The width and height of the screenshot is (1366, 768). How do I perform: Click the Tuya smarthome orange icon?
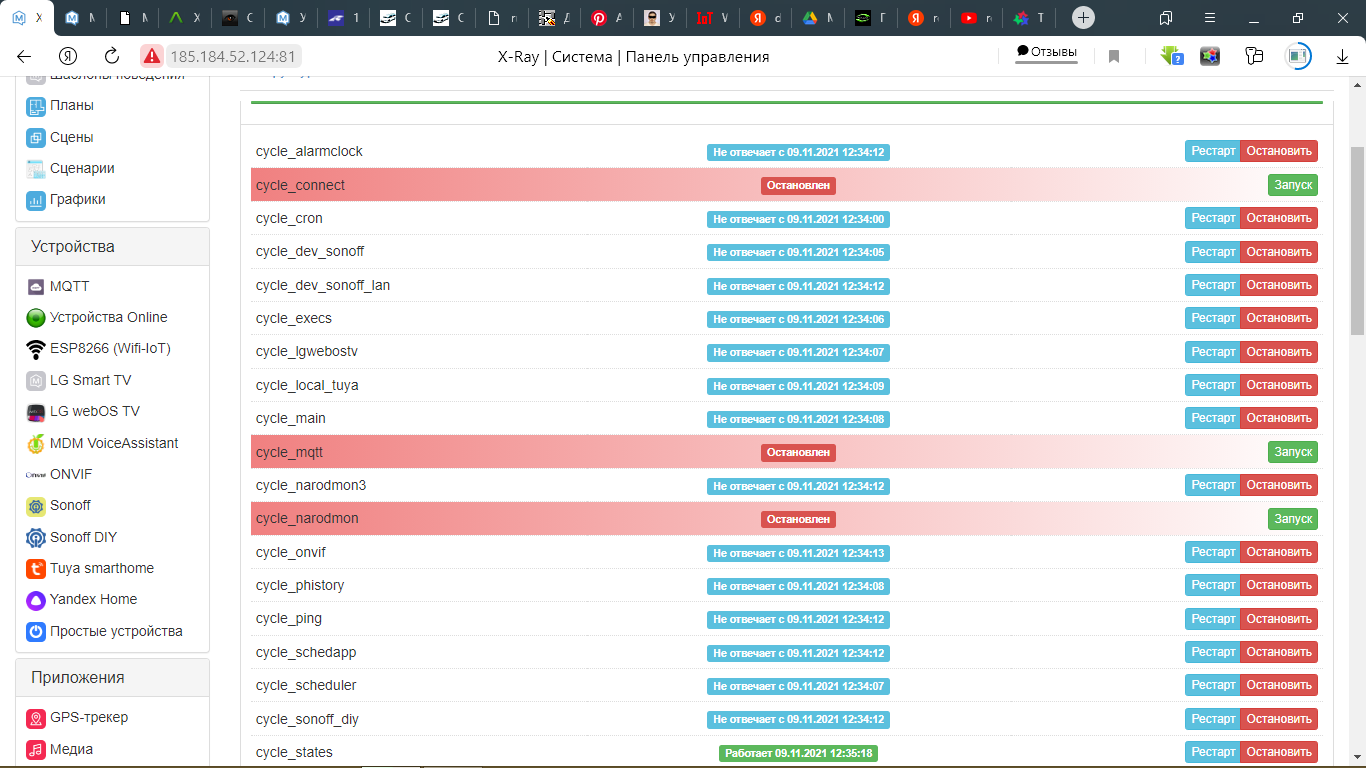point(35,569)
